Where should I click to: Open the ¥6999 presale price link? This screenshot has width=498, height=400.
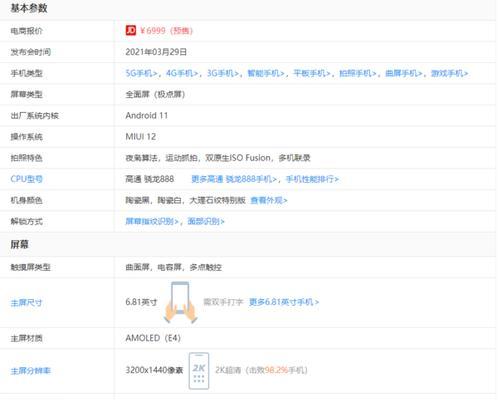click(x=166, y=31)
